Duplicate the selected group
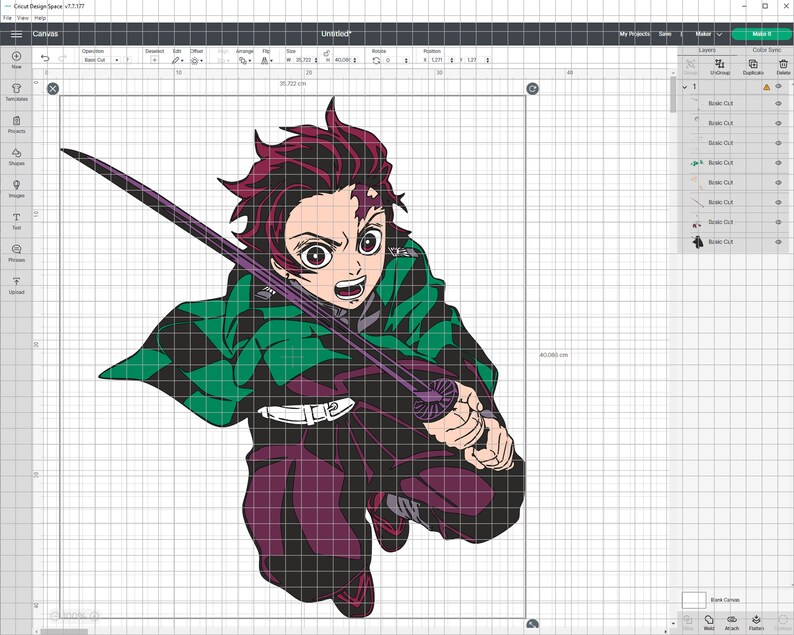The height and width of the screenshot is (635, 794). [x=753, y=67]
